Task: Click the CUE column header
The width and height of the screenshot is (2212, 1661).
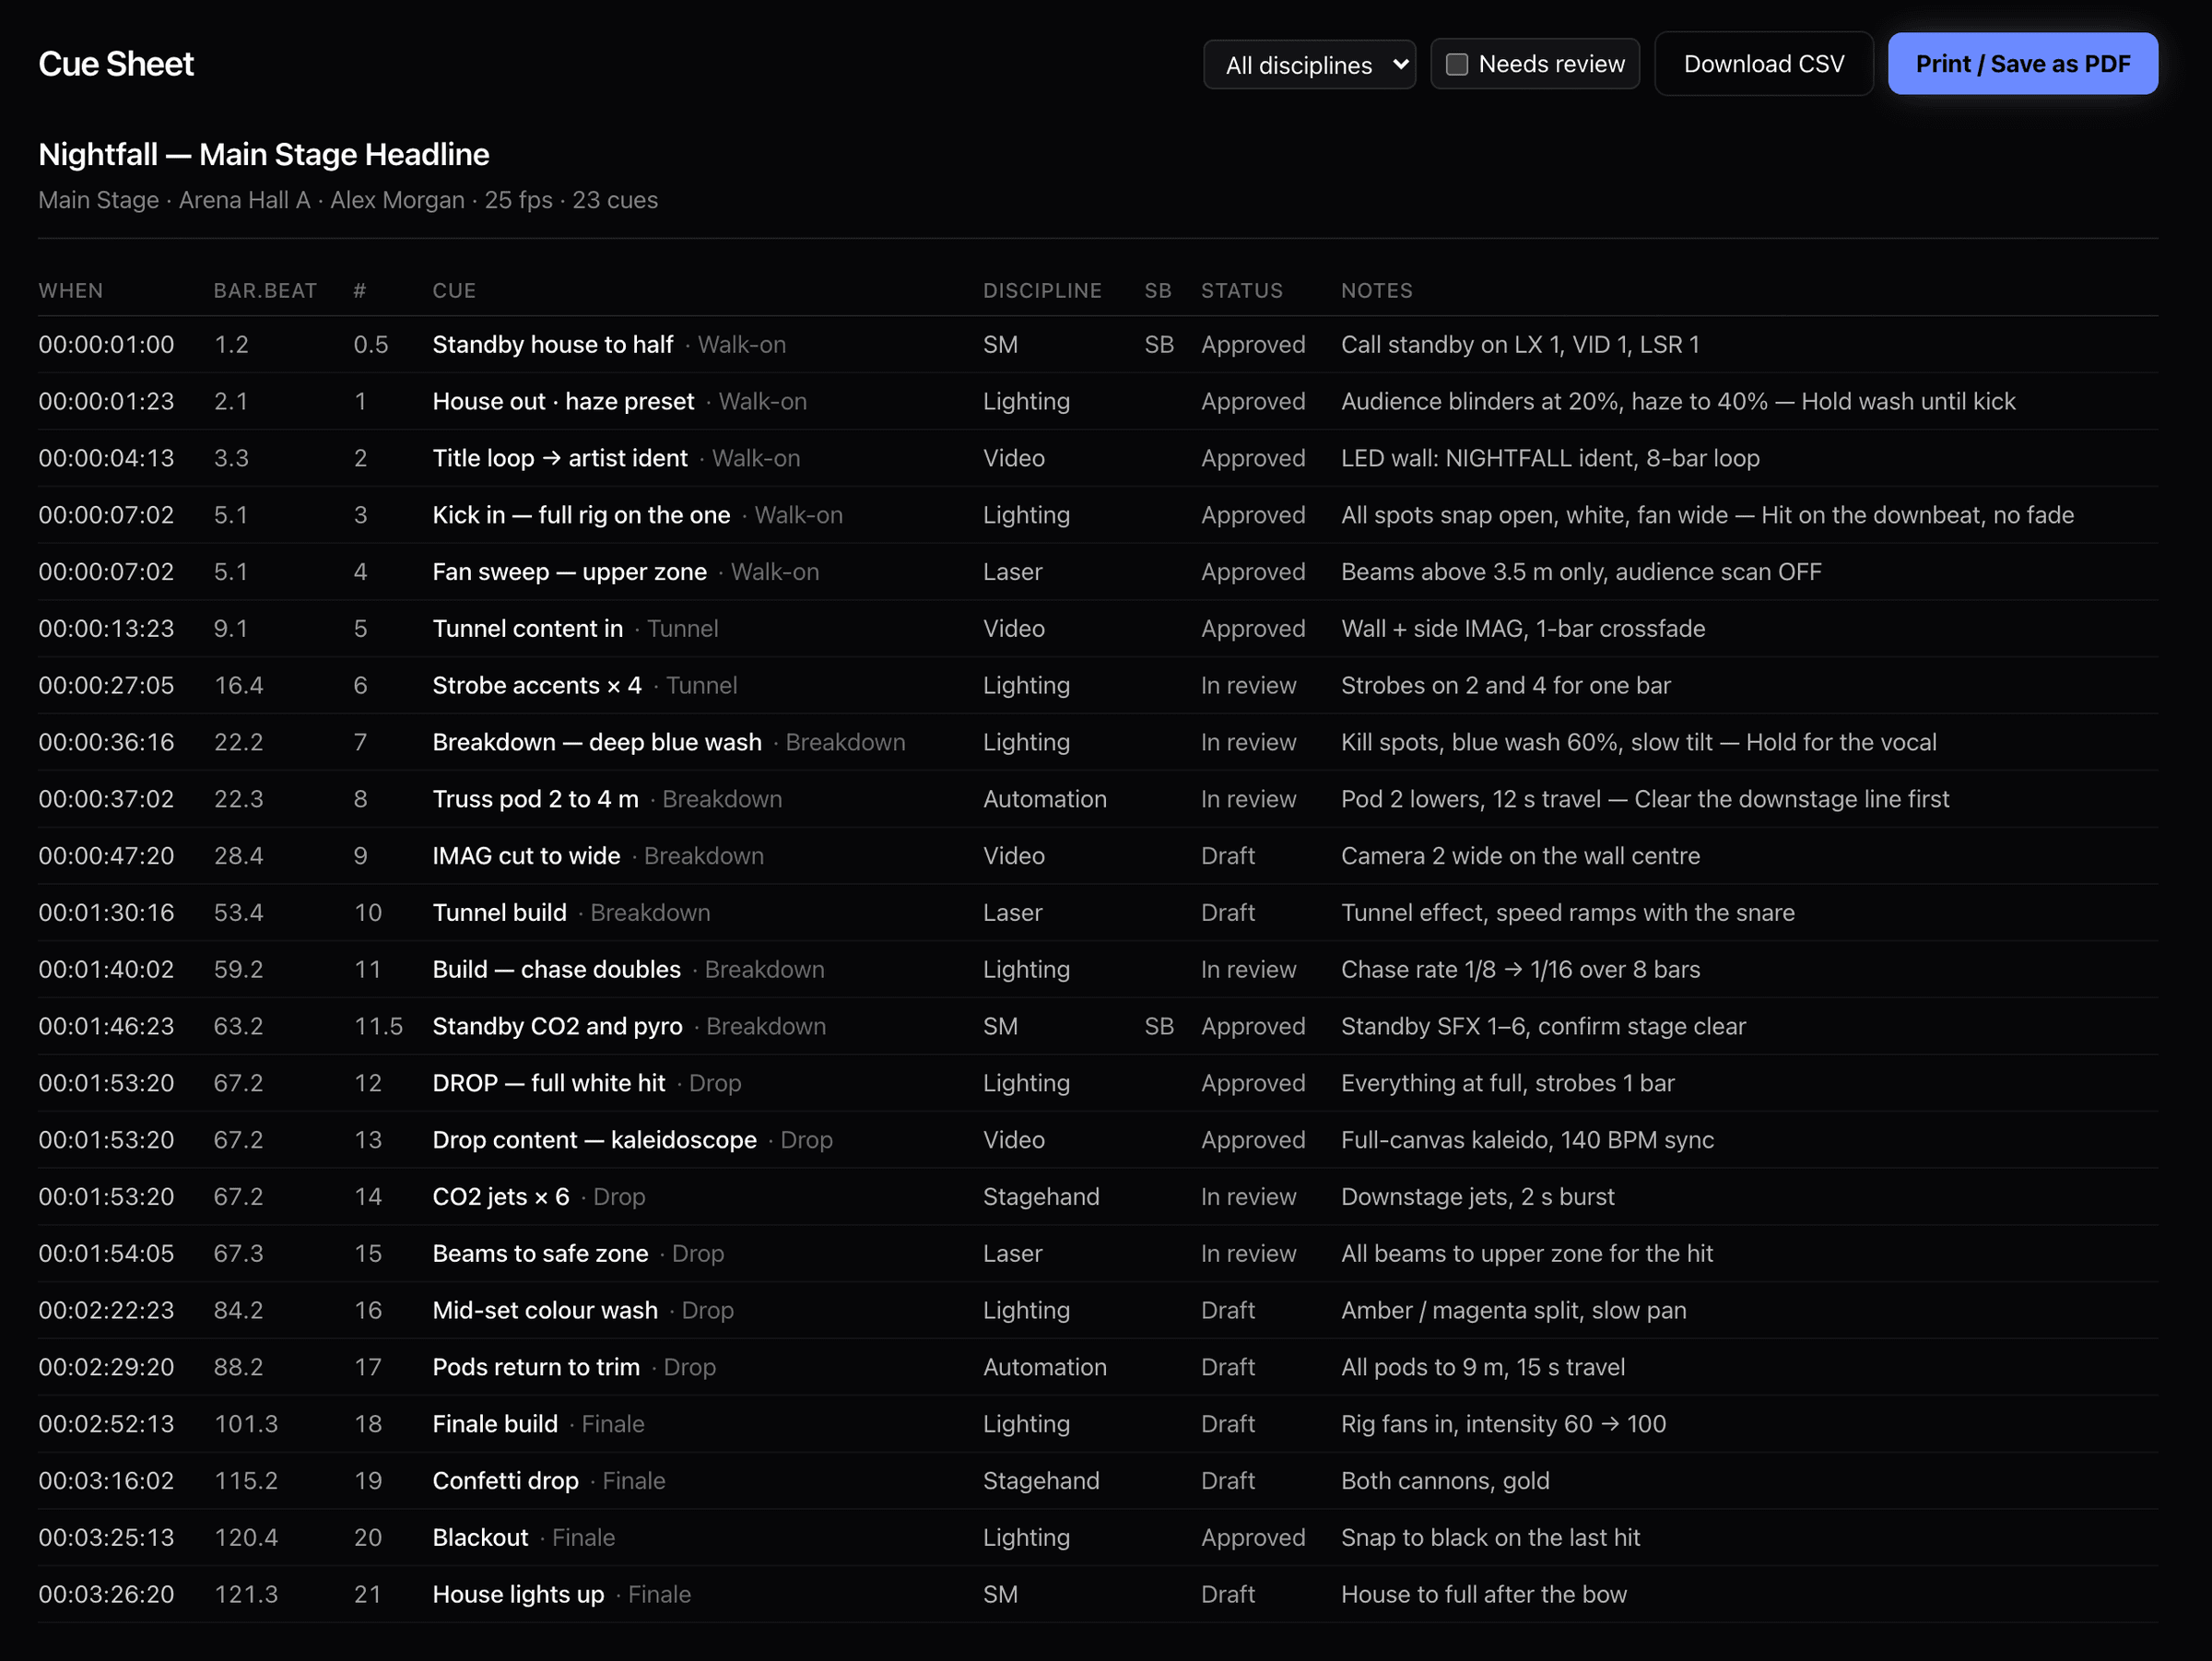Action: click(454, 290)
